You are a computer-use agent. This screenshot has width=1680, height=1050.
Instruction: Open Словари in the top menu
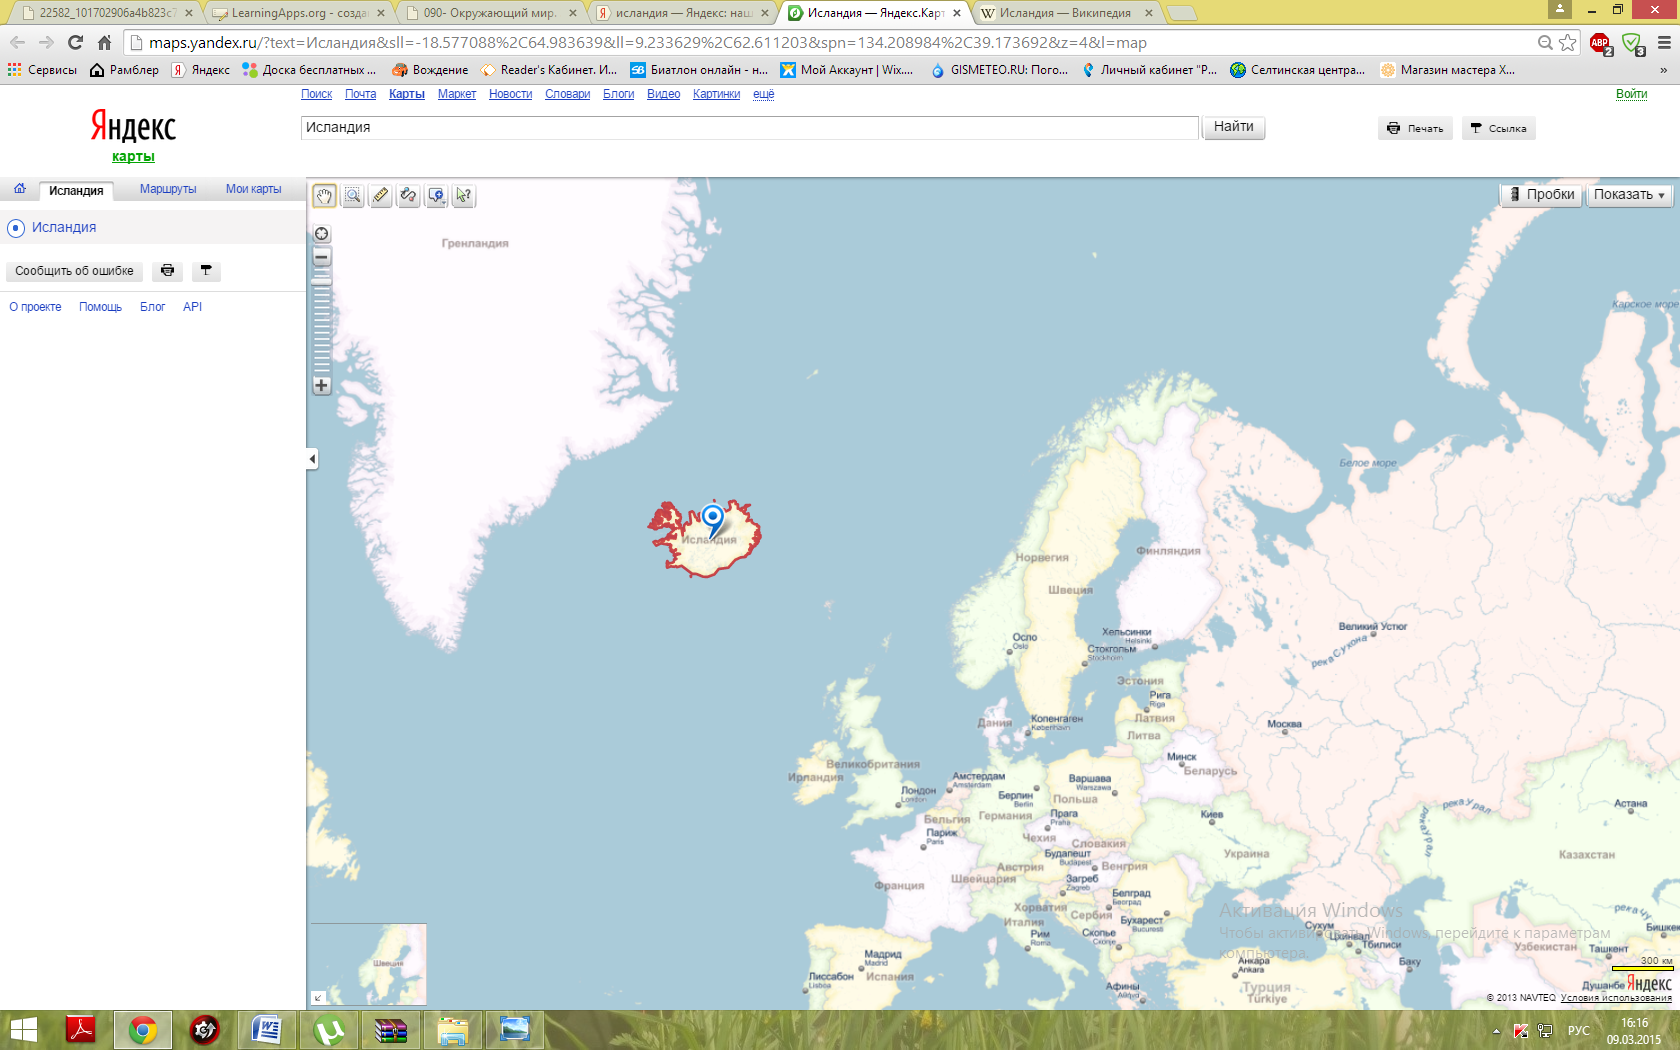[567, 94]
